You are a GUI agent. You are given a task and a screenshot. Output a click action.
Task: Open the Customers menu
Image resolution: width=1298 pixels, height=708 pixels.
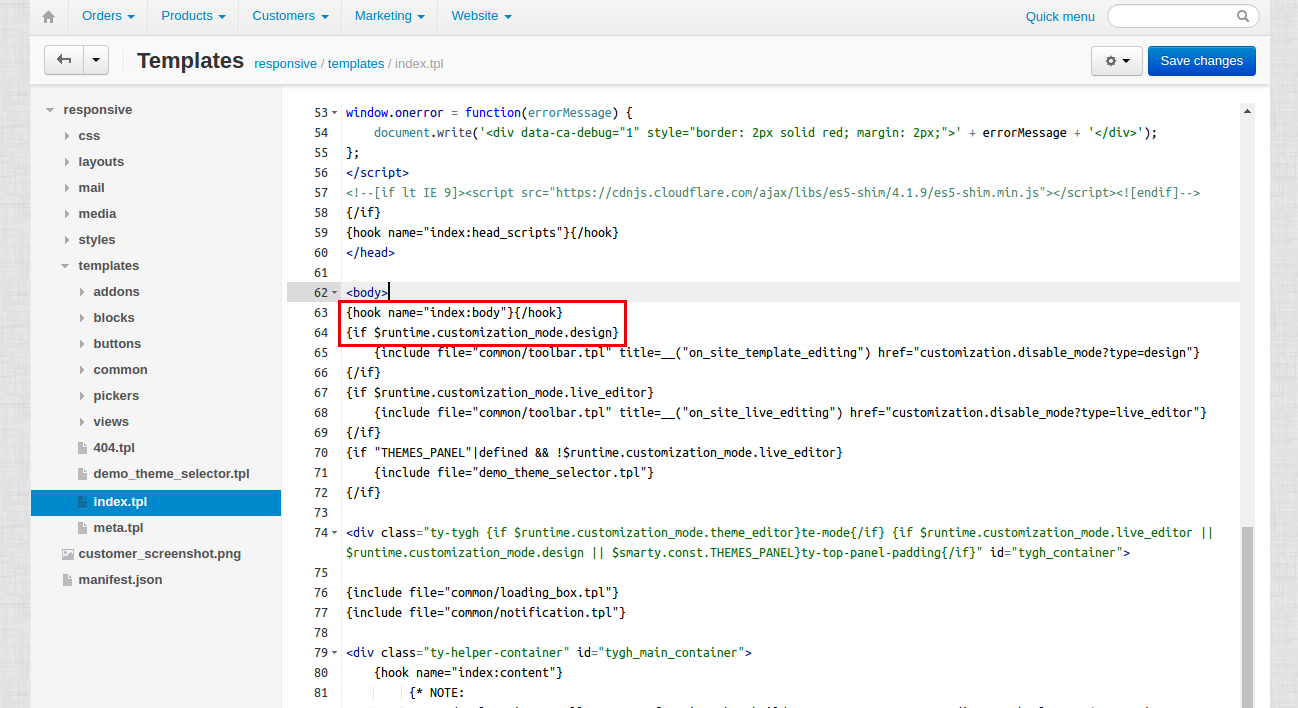click(290, 16)
